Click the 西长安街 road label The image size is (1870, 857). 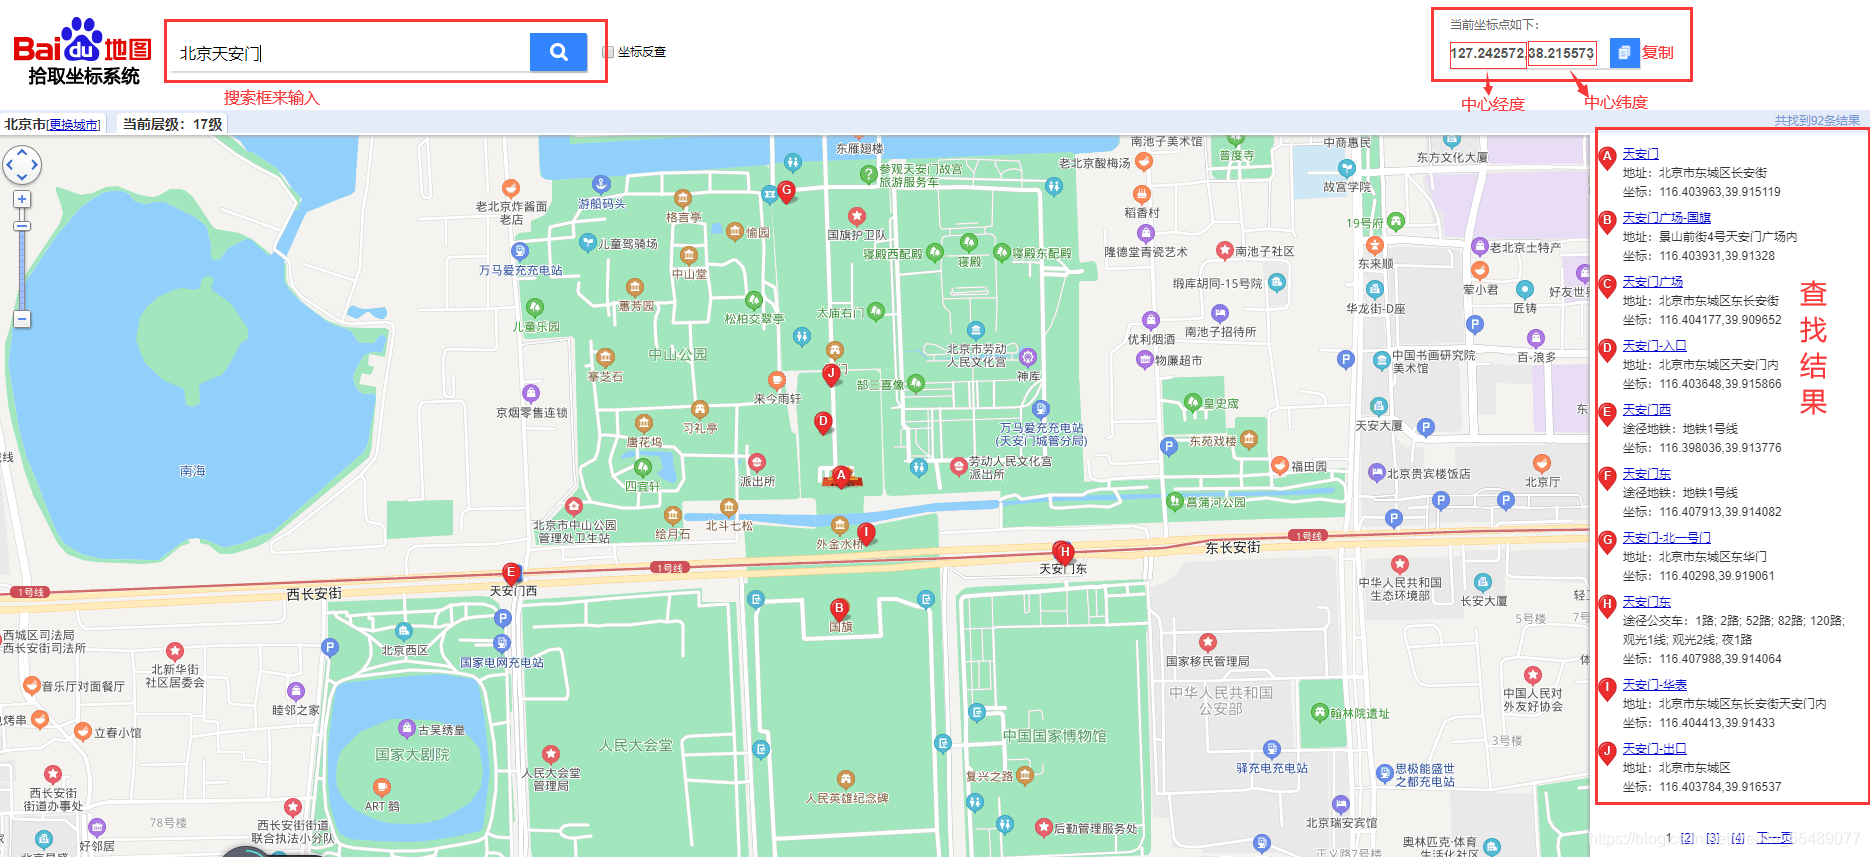314,593
